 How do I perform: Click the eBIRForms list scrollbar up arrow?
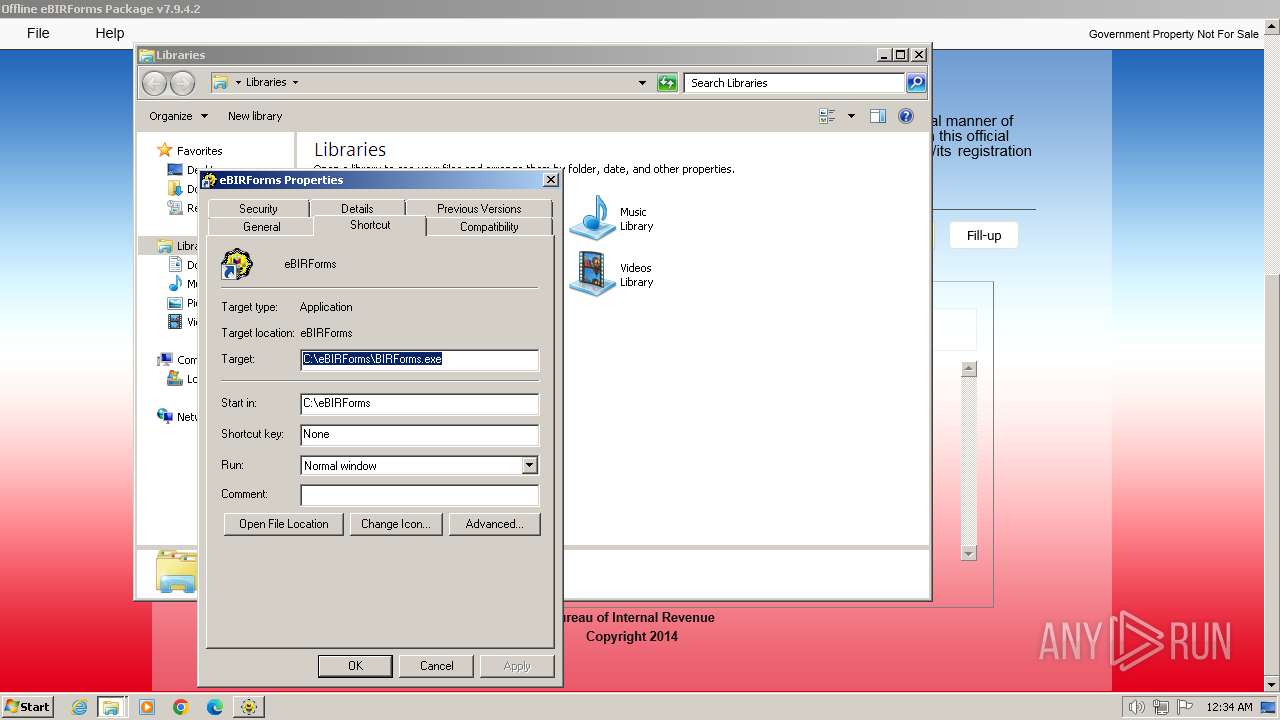968,369
